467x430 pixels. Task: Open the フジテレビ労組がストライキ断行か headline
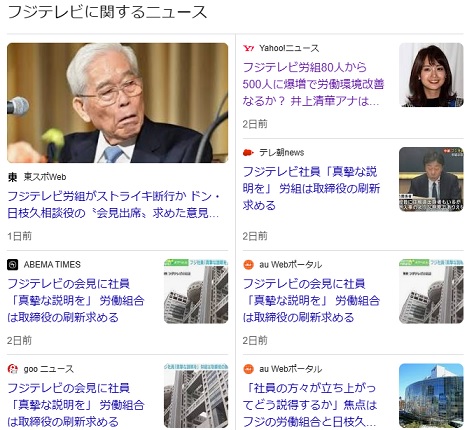pyautogui.click(x=114, y=204)
